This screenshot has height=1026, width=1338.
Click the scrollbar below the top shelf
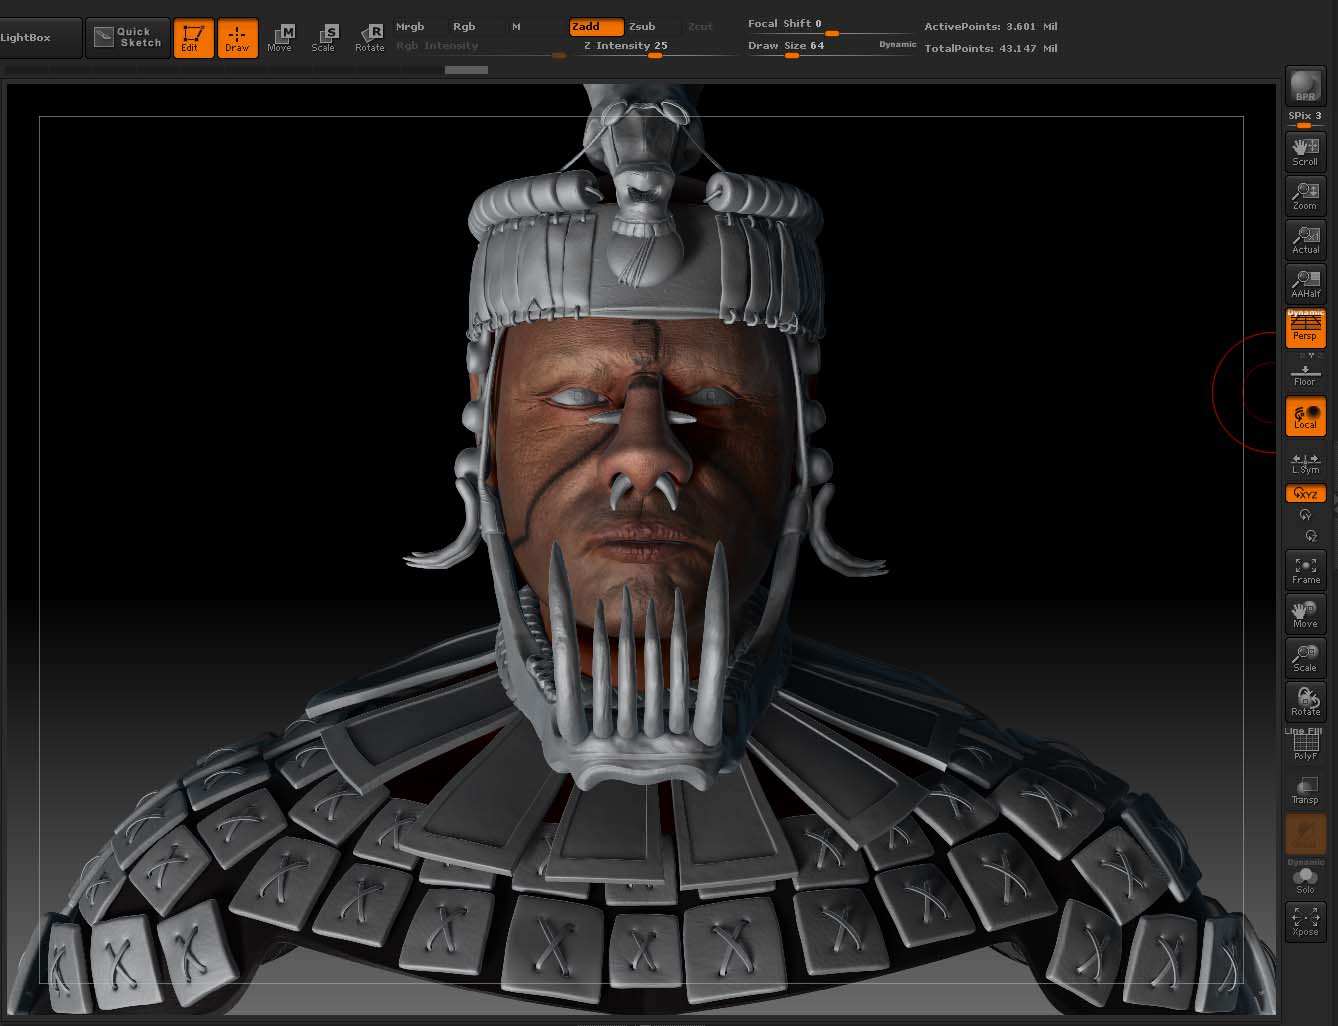pos(466,70)
